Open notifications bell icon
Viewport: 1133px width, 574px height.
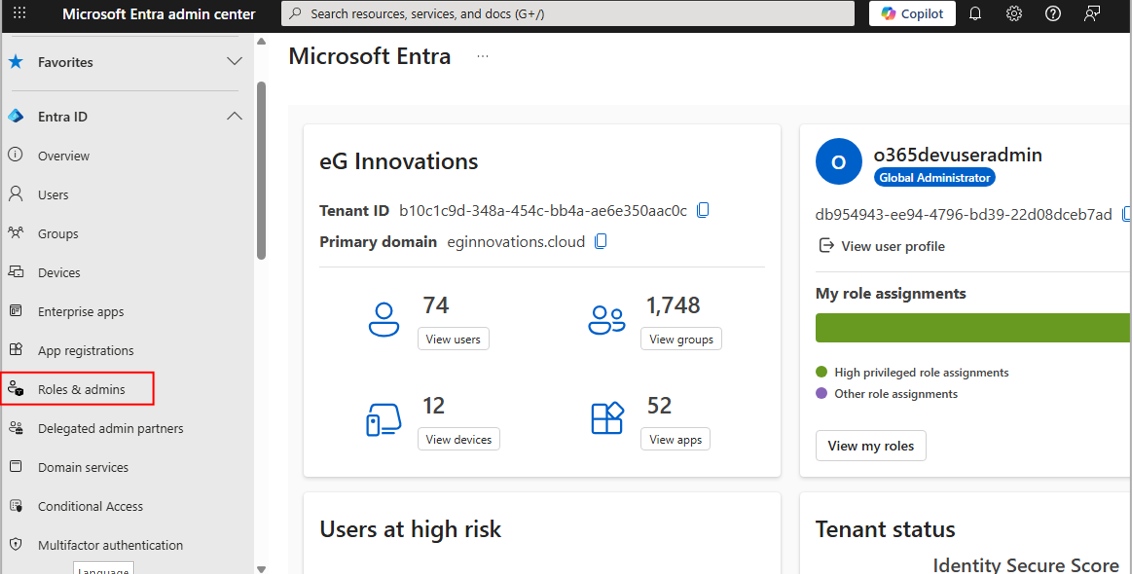pyautogui.click(x=975, y=14)
